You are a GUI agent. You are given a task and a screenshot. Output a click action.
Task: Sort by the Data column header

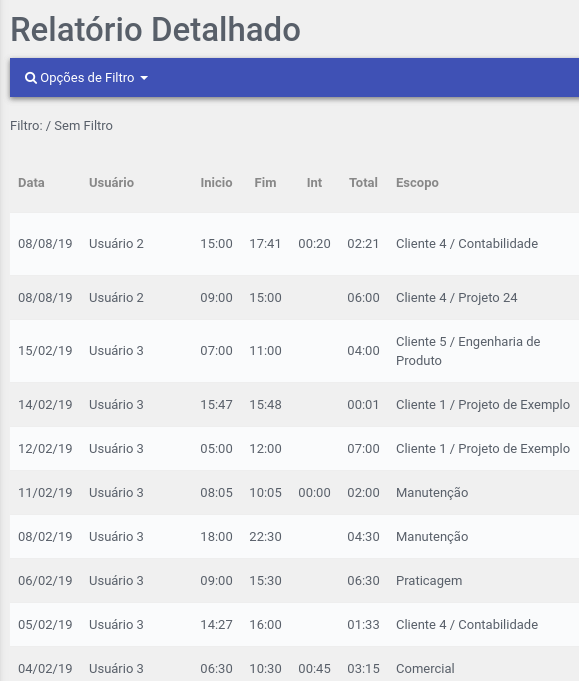click(31, 182)
